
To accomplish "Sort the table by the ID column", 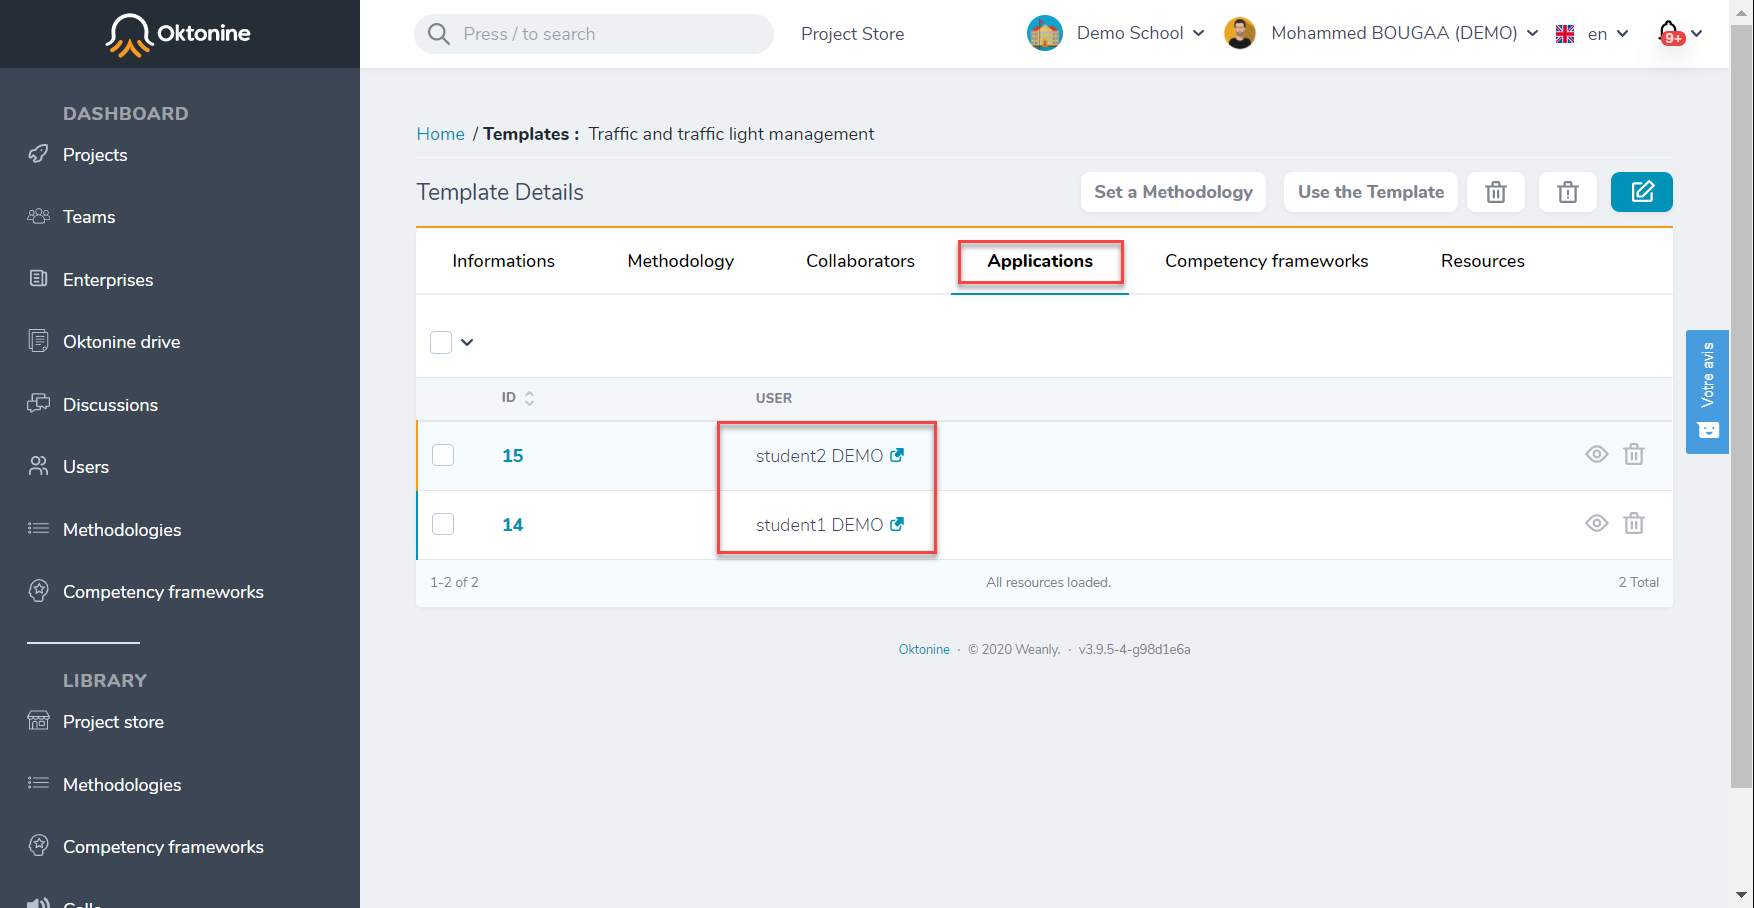I will coord(518,398).
